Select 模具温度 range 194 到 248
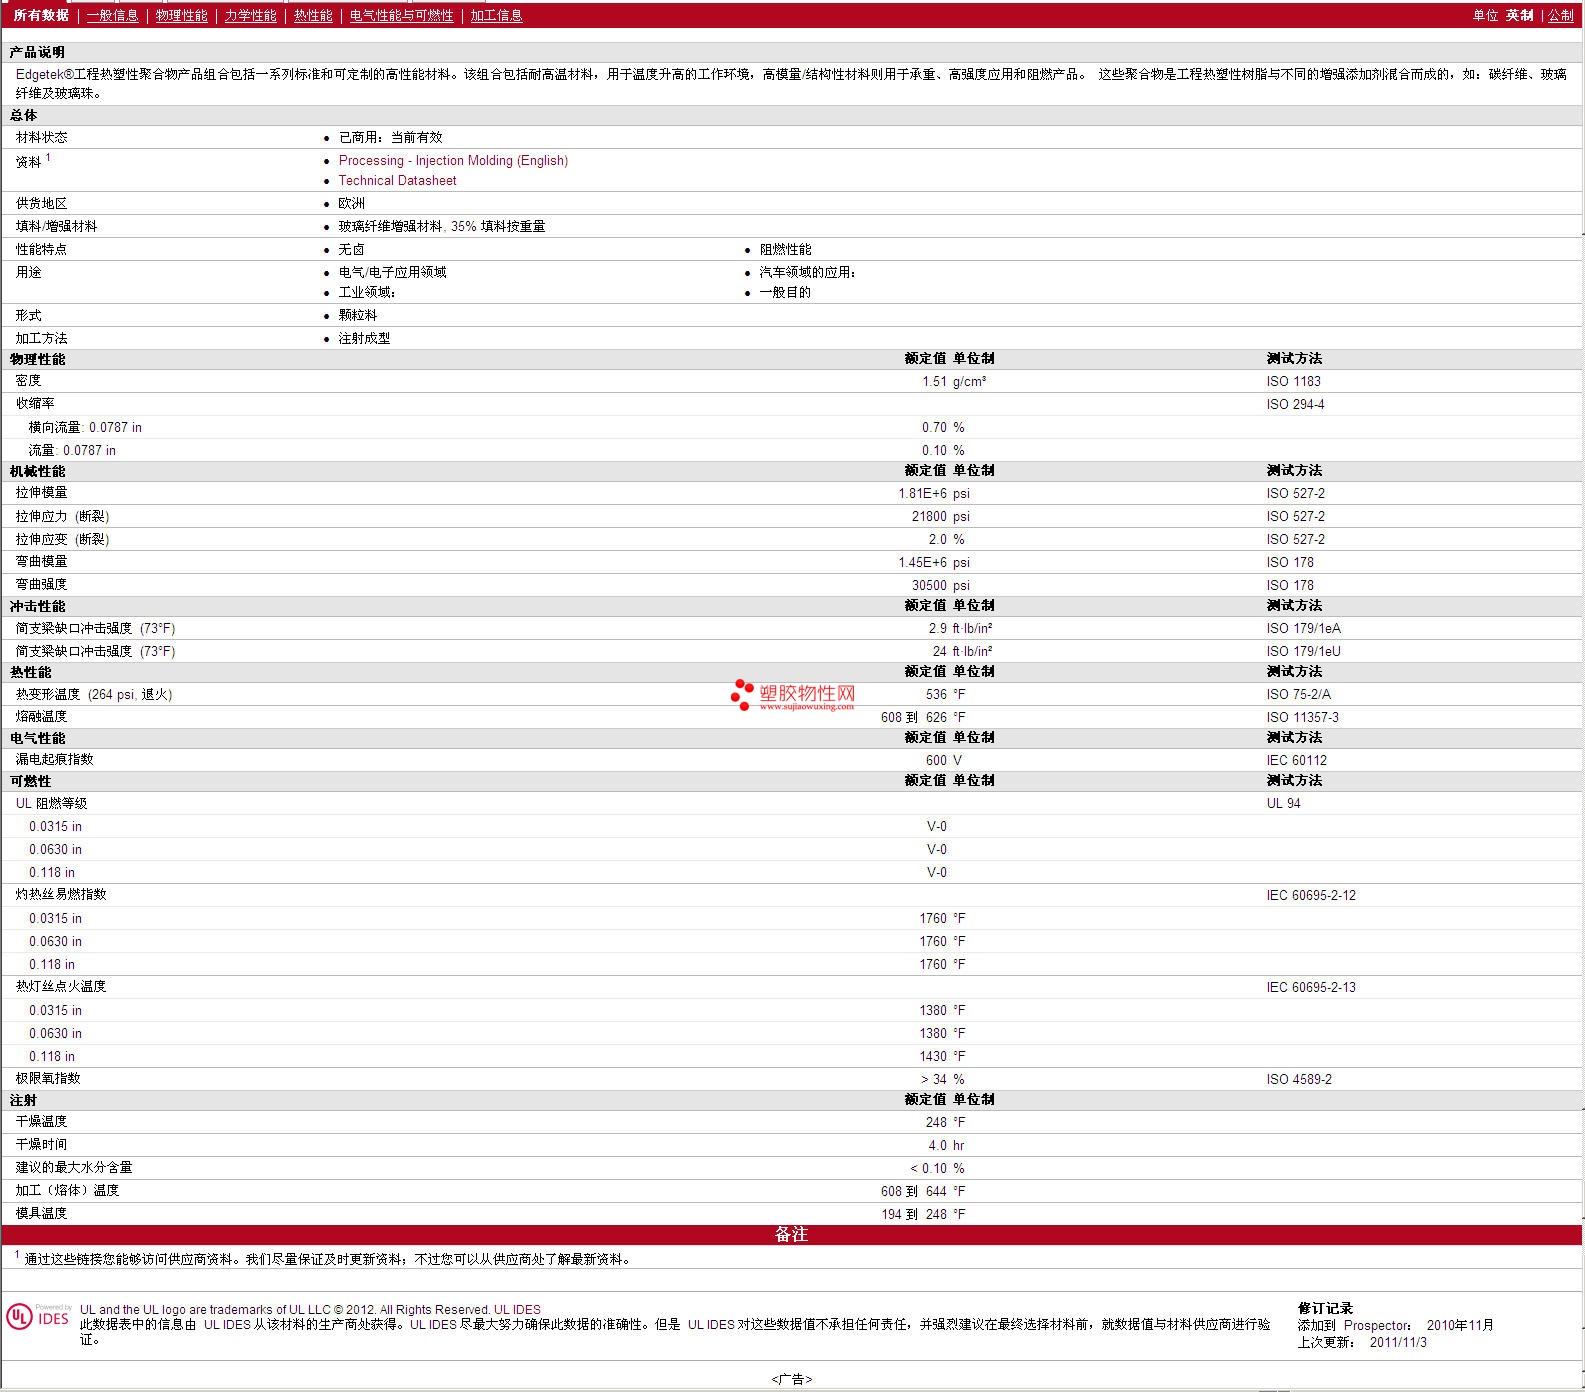1585x1392 pixels. 914,1215
